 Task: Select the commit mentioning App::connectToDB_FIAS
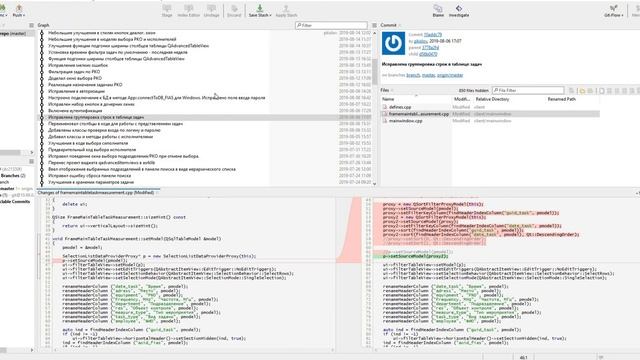205,98
